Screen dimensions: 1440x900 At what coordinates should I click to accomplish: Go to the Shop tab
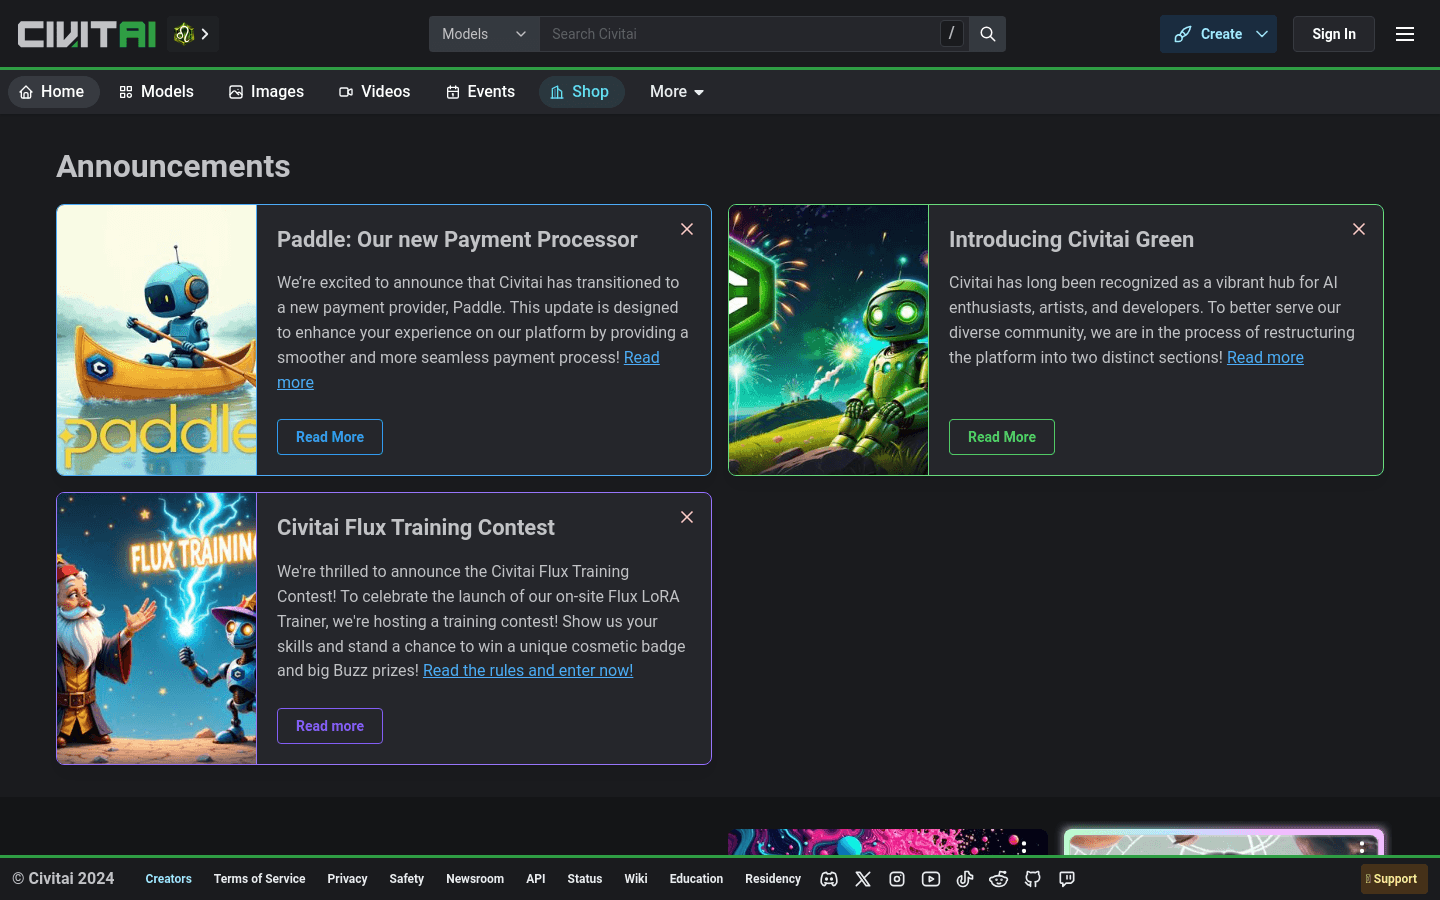pos(581,92)
